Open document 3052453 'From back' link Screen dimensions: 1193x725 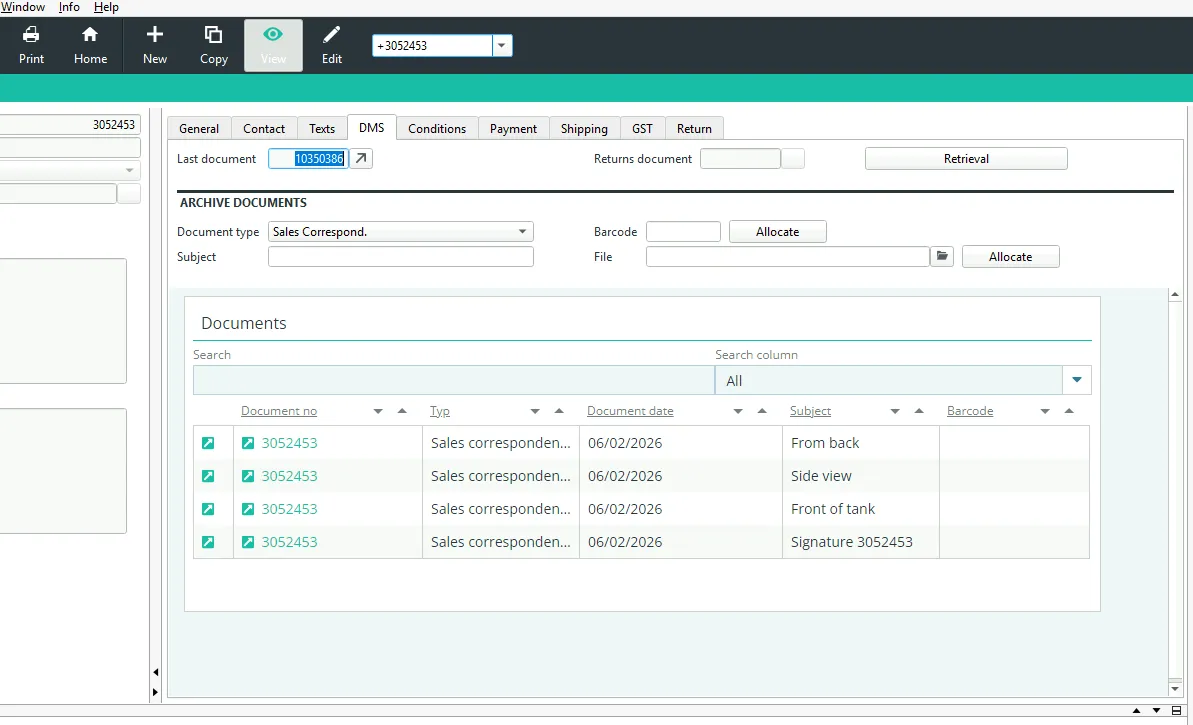(289, 443)
